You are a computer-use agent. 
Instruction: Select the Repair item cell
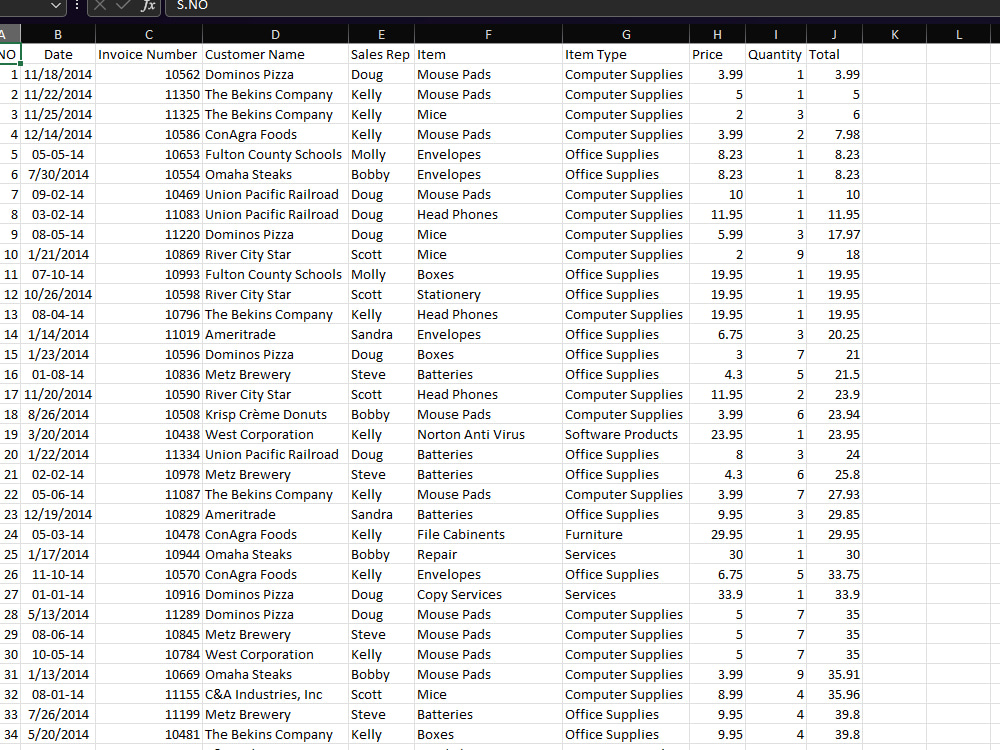489,554
